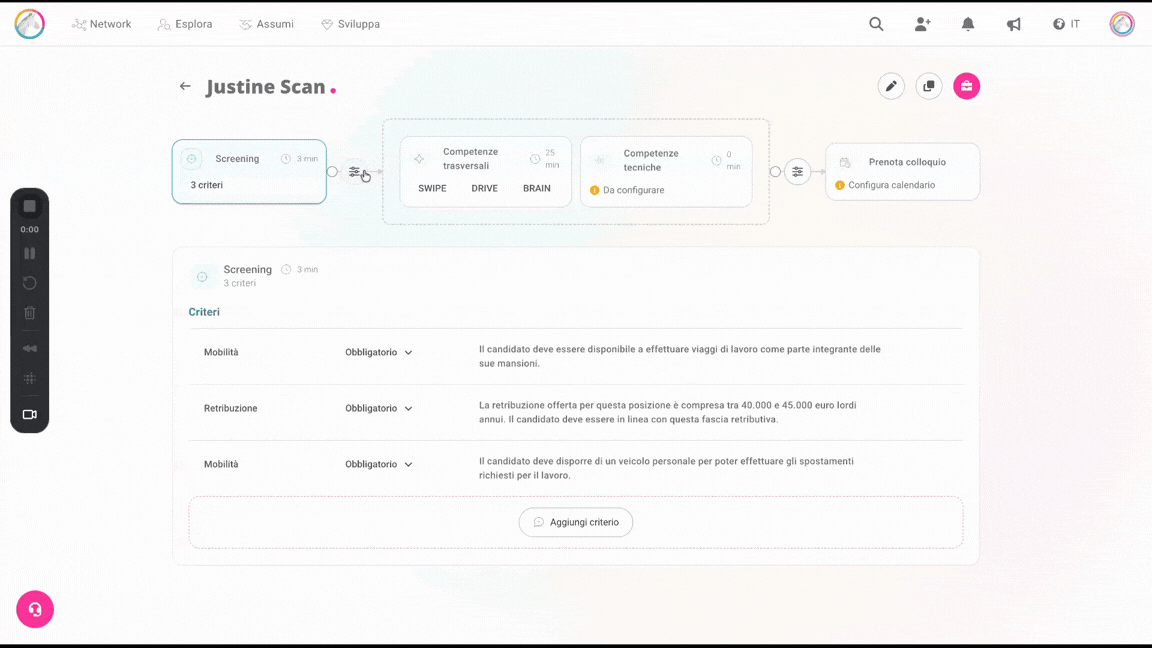
Task: Open the add user icon
Action: click(x=922, y=24)
